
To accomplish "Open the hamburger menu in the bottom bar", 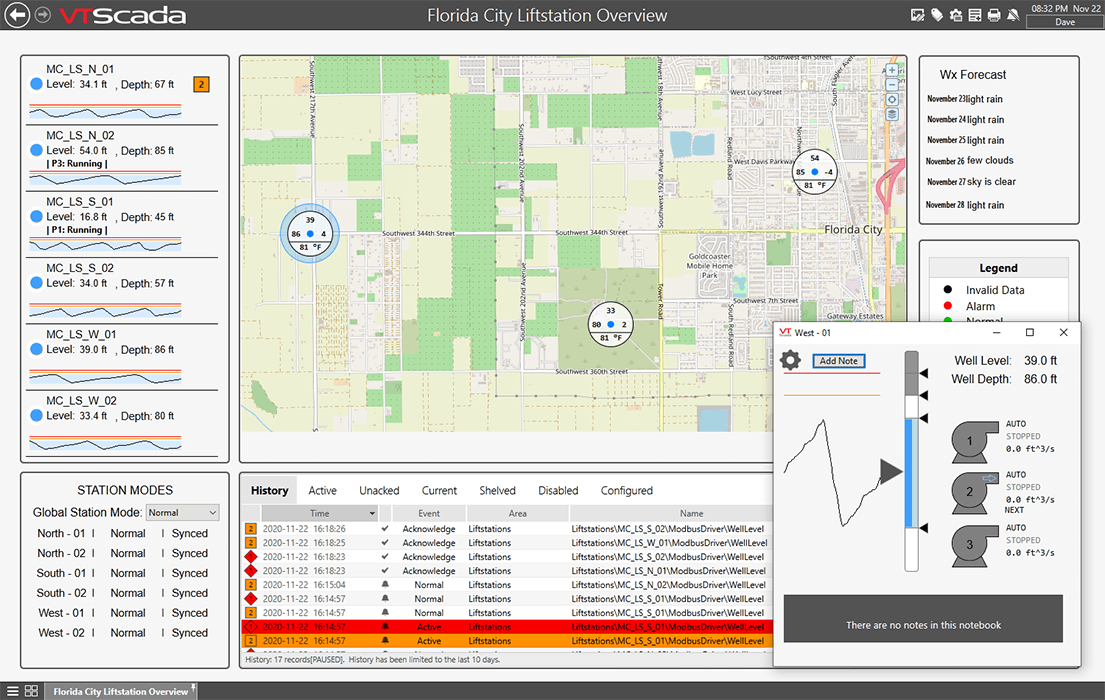I will tap(13, 691).
